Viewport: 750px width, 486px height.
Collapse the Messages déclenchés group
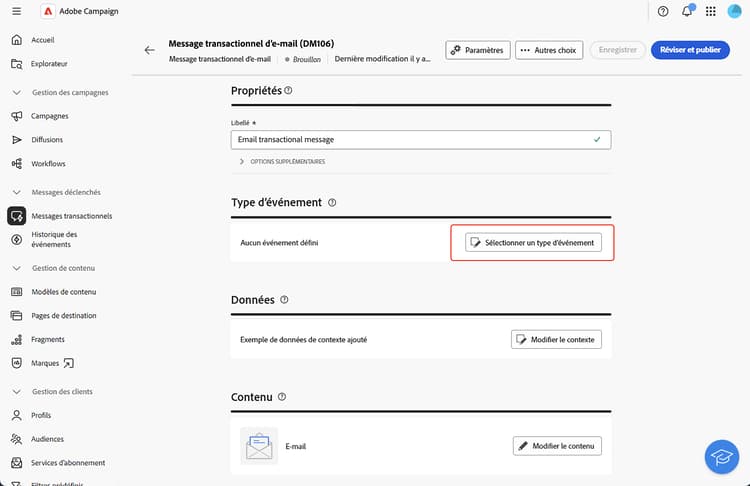16,192
